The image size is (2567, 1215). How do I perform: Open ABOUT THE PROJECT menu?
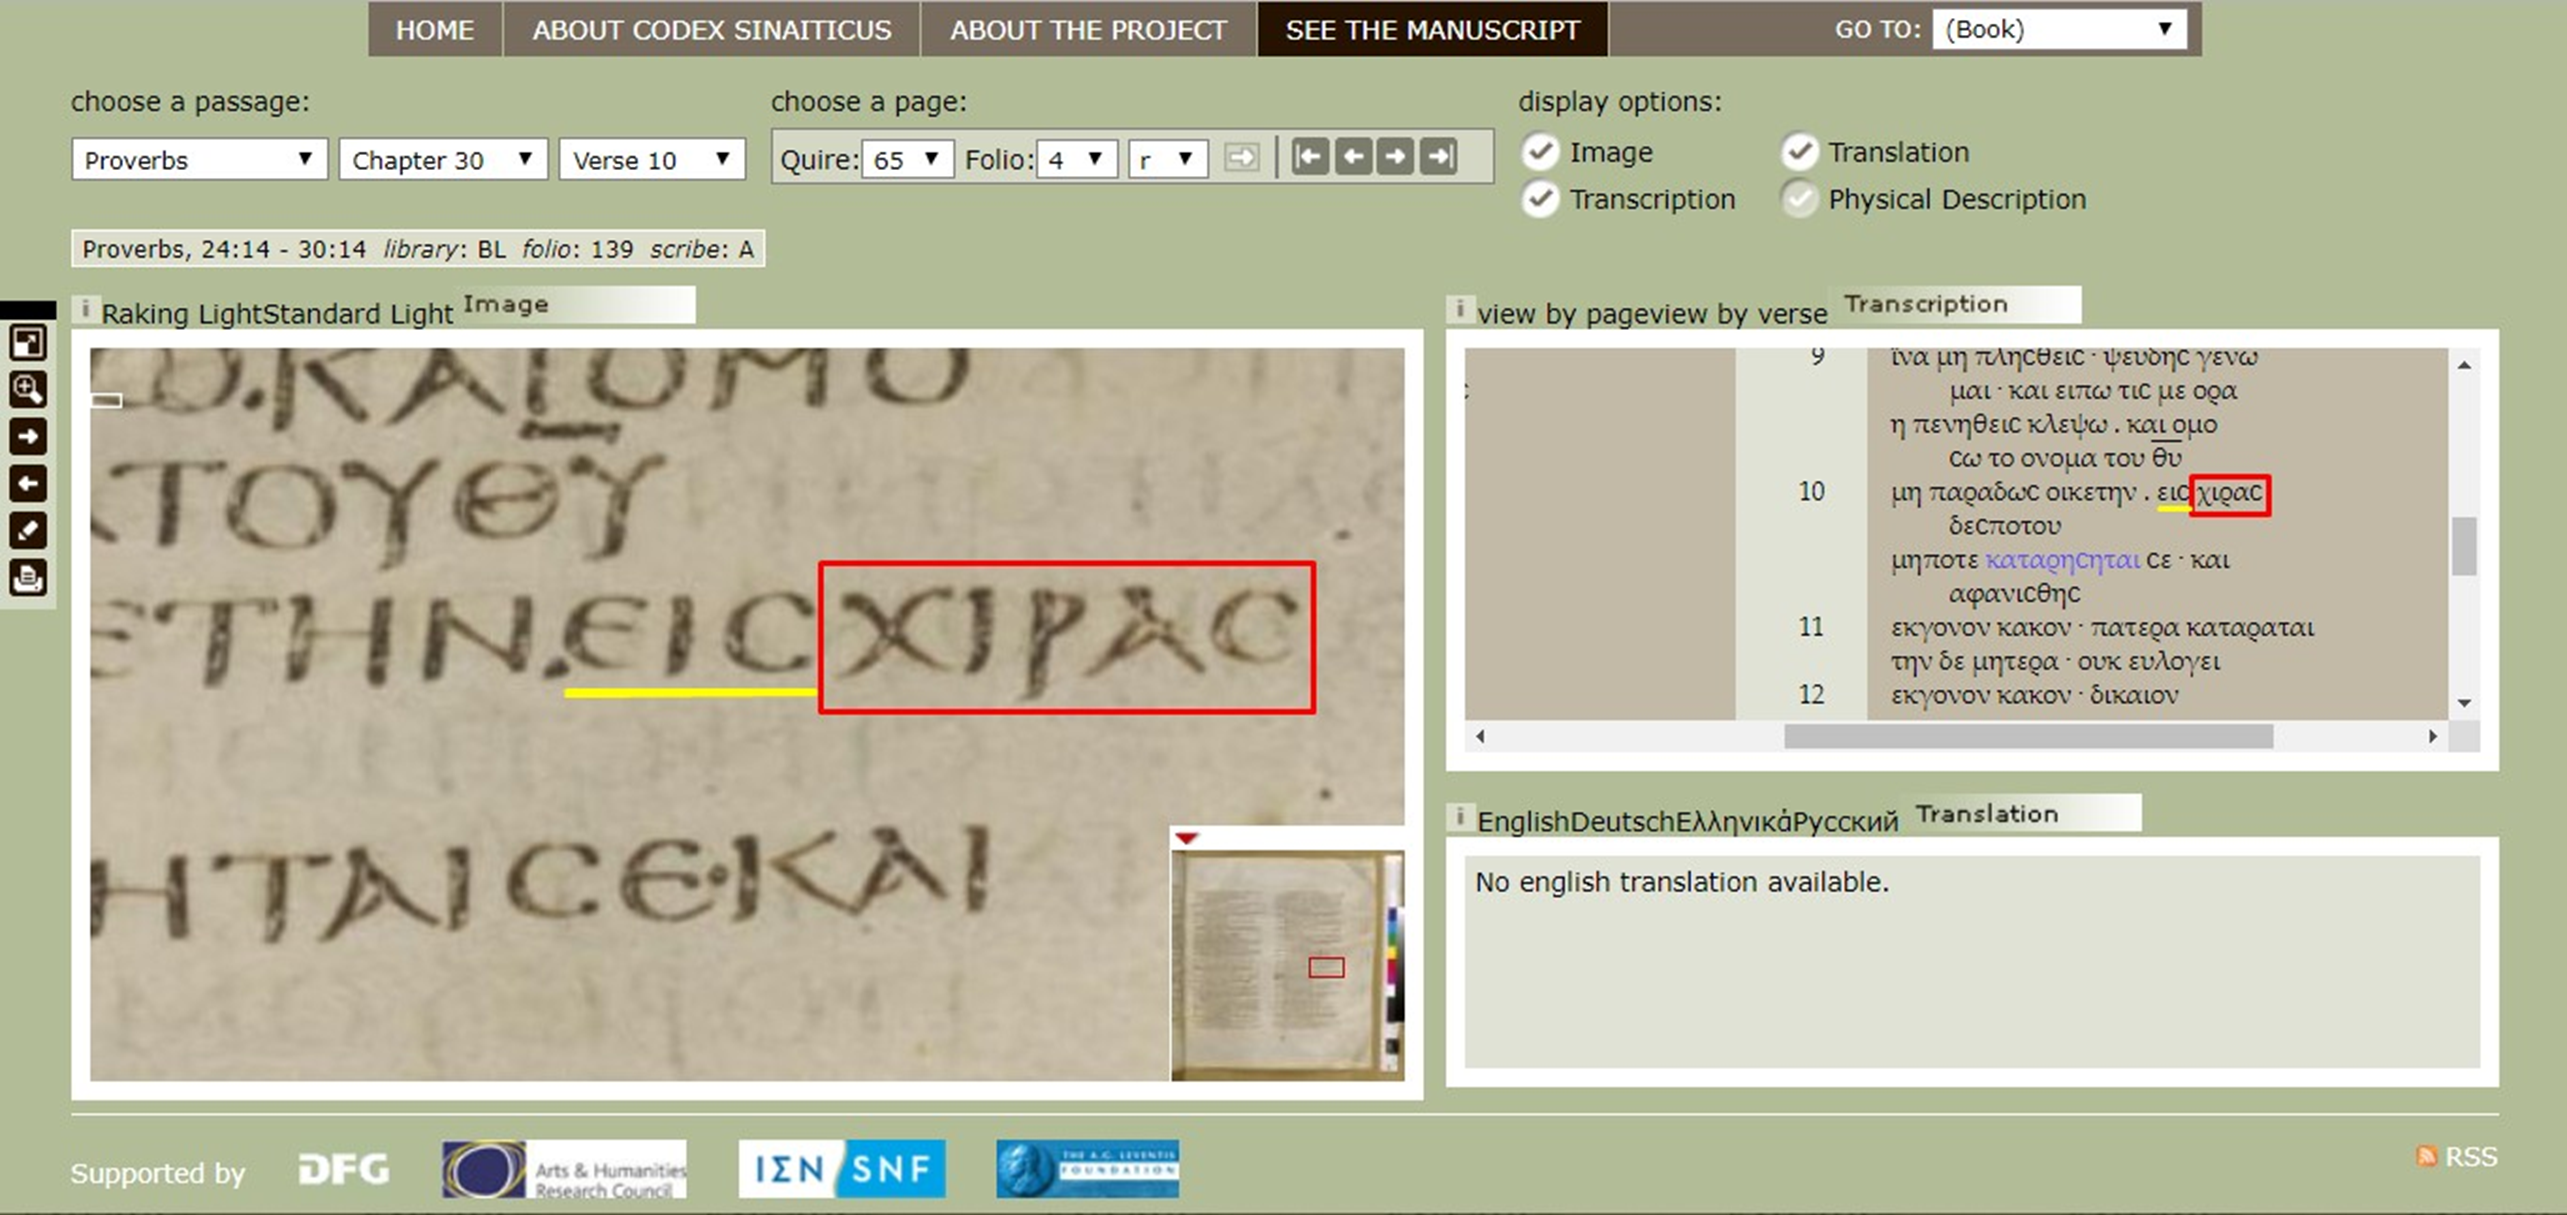[1088, 30]
